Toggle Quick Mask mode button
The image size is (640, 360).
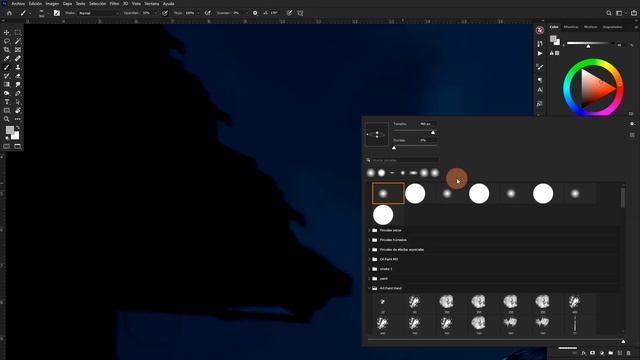[7, 146]
